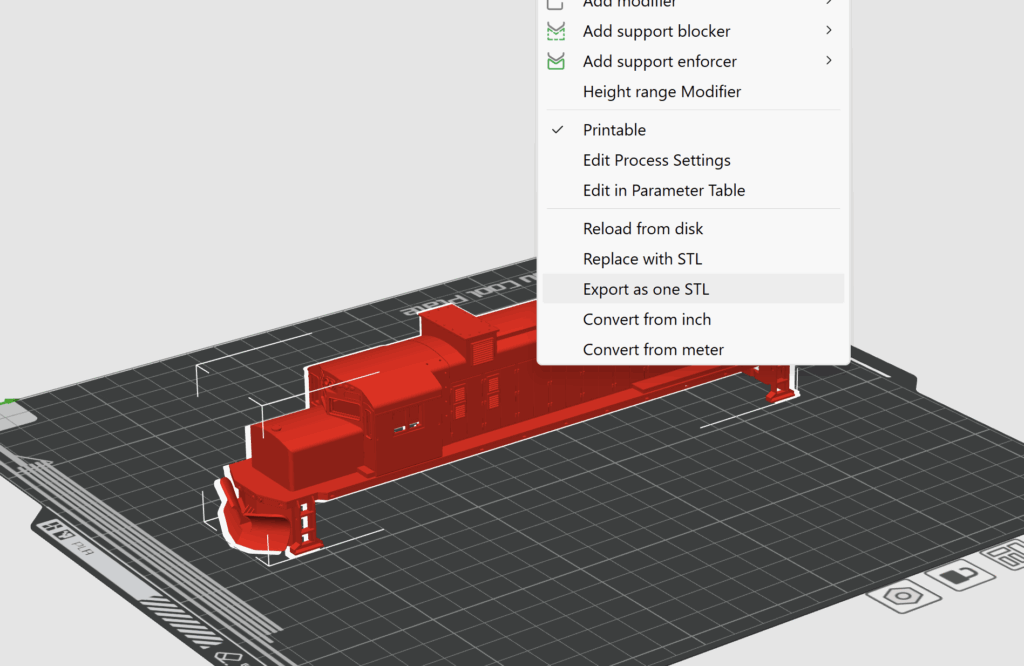Image resolution: width=1024 pixels, height=666 pixels.
Task: Click the green Add support enforcer icon
Action: (556, 62)
